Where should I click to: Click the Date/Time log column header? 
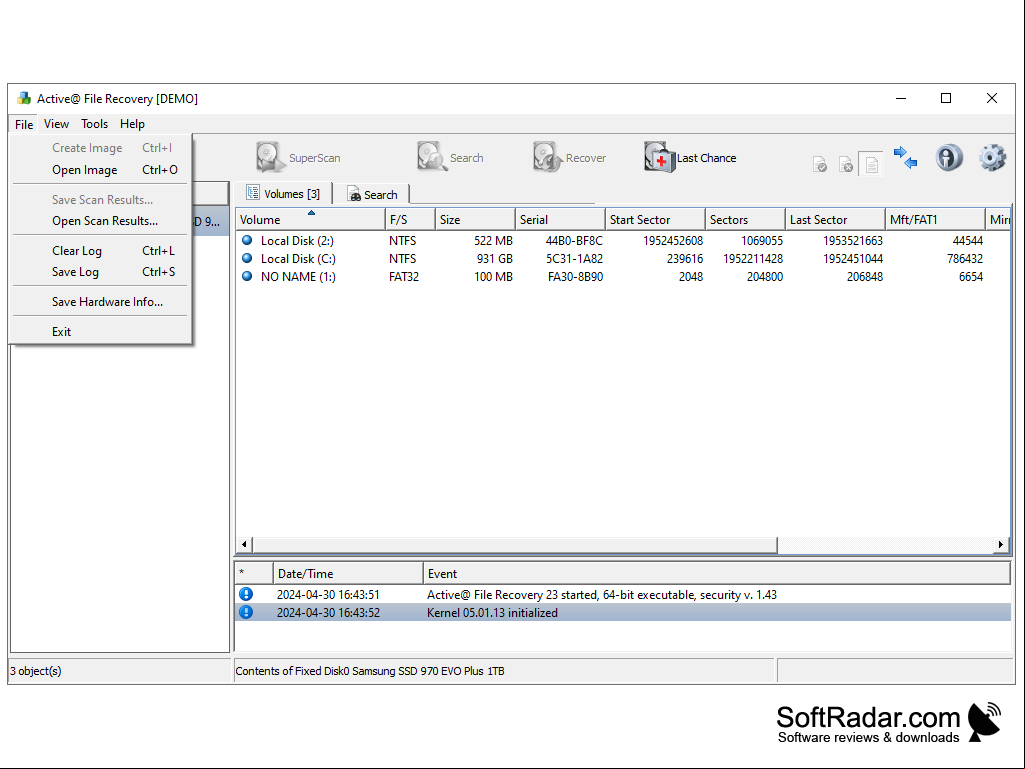348,573
